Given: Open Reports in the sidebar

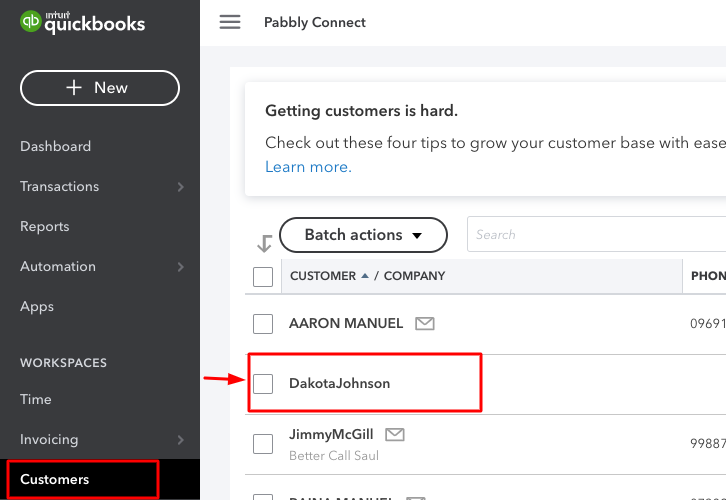Looking at the screenshot, I should pyautogui.click(x=44, y=226).
